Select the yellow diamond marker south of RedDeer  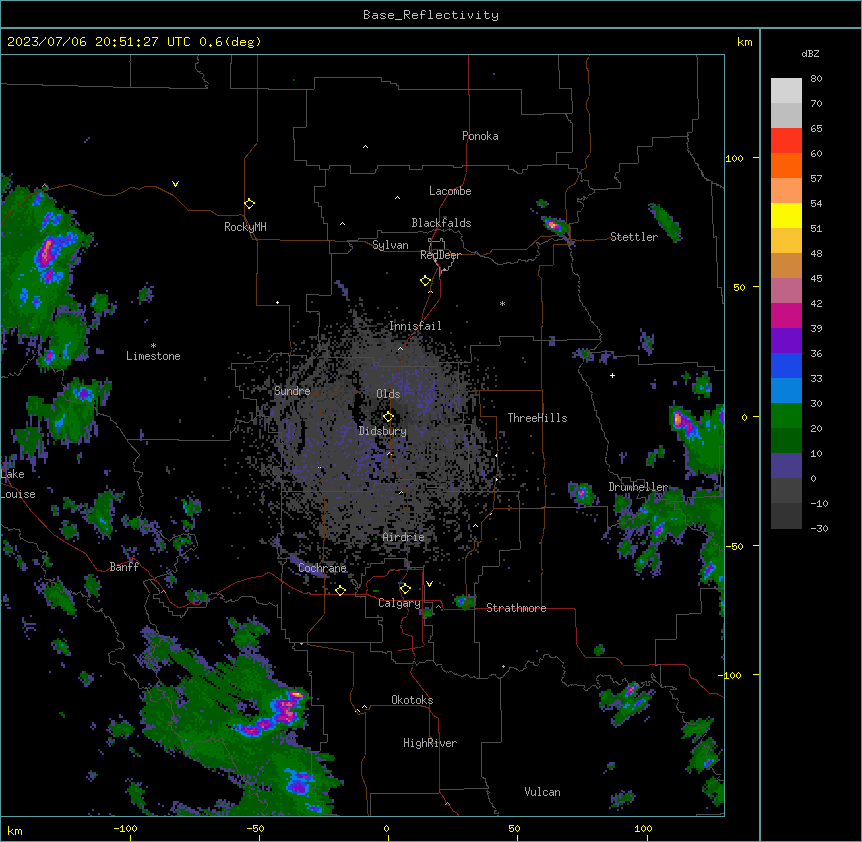tap(425, 281)
